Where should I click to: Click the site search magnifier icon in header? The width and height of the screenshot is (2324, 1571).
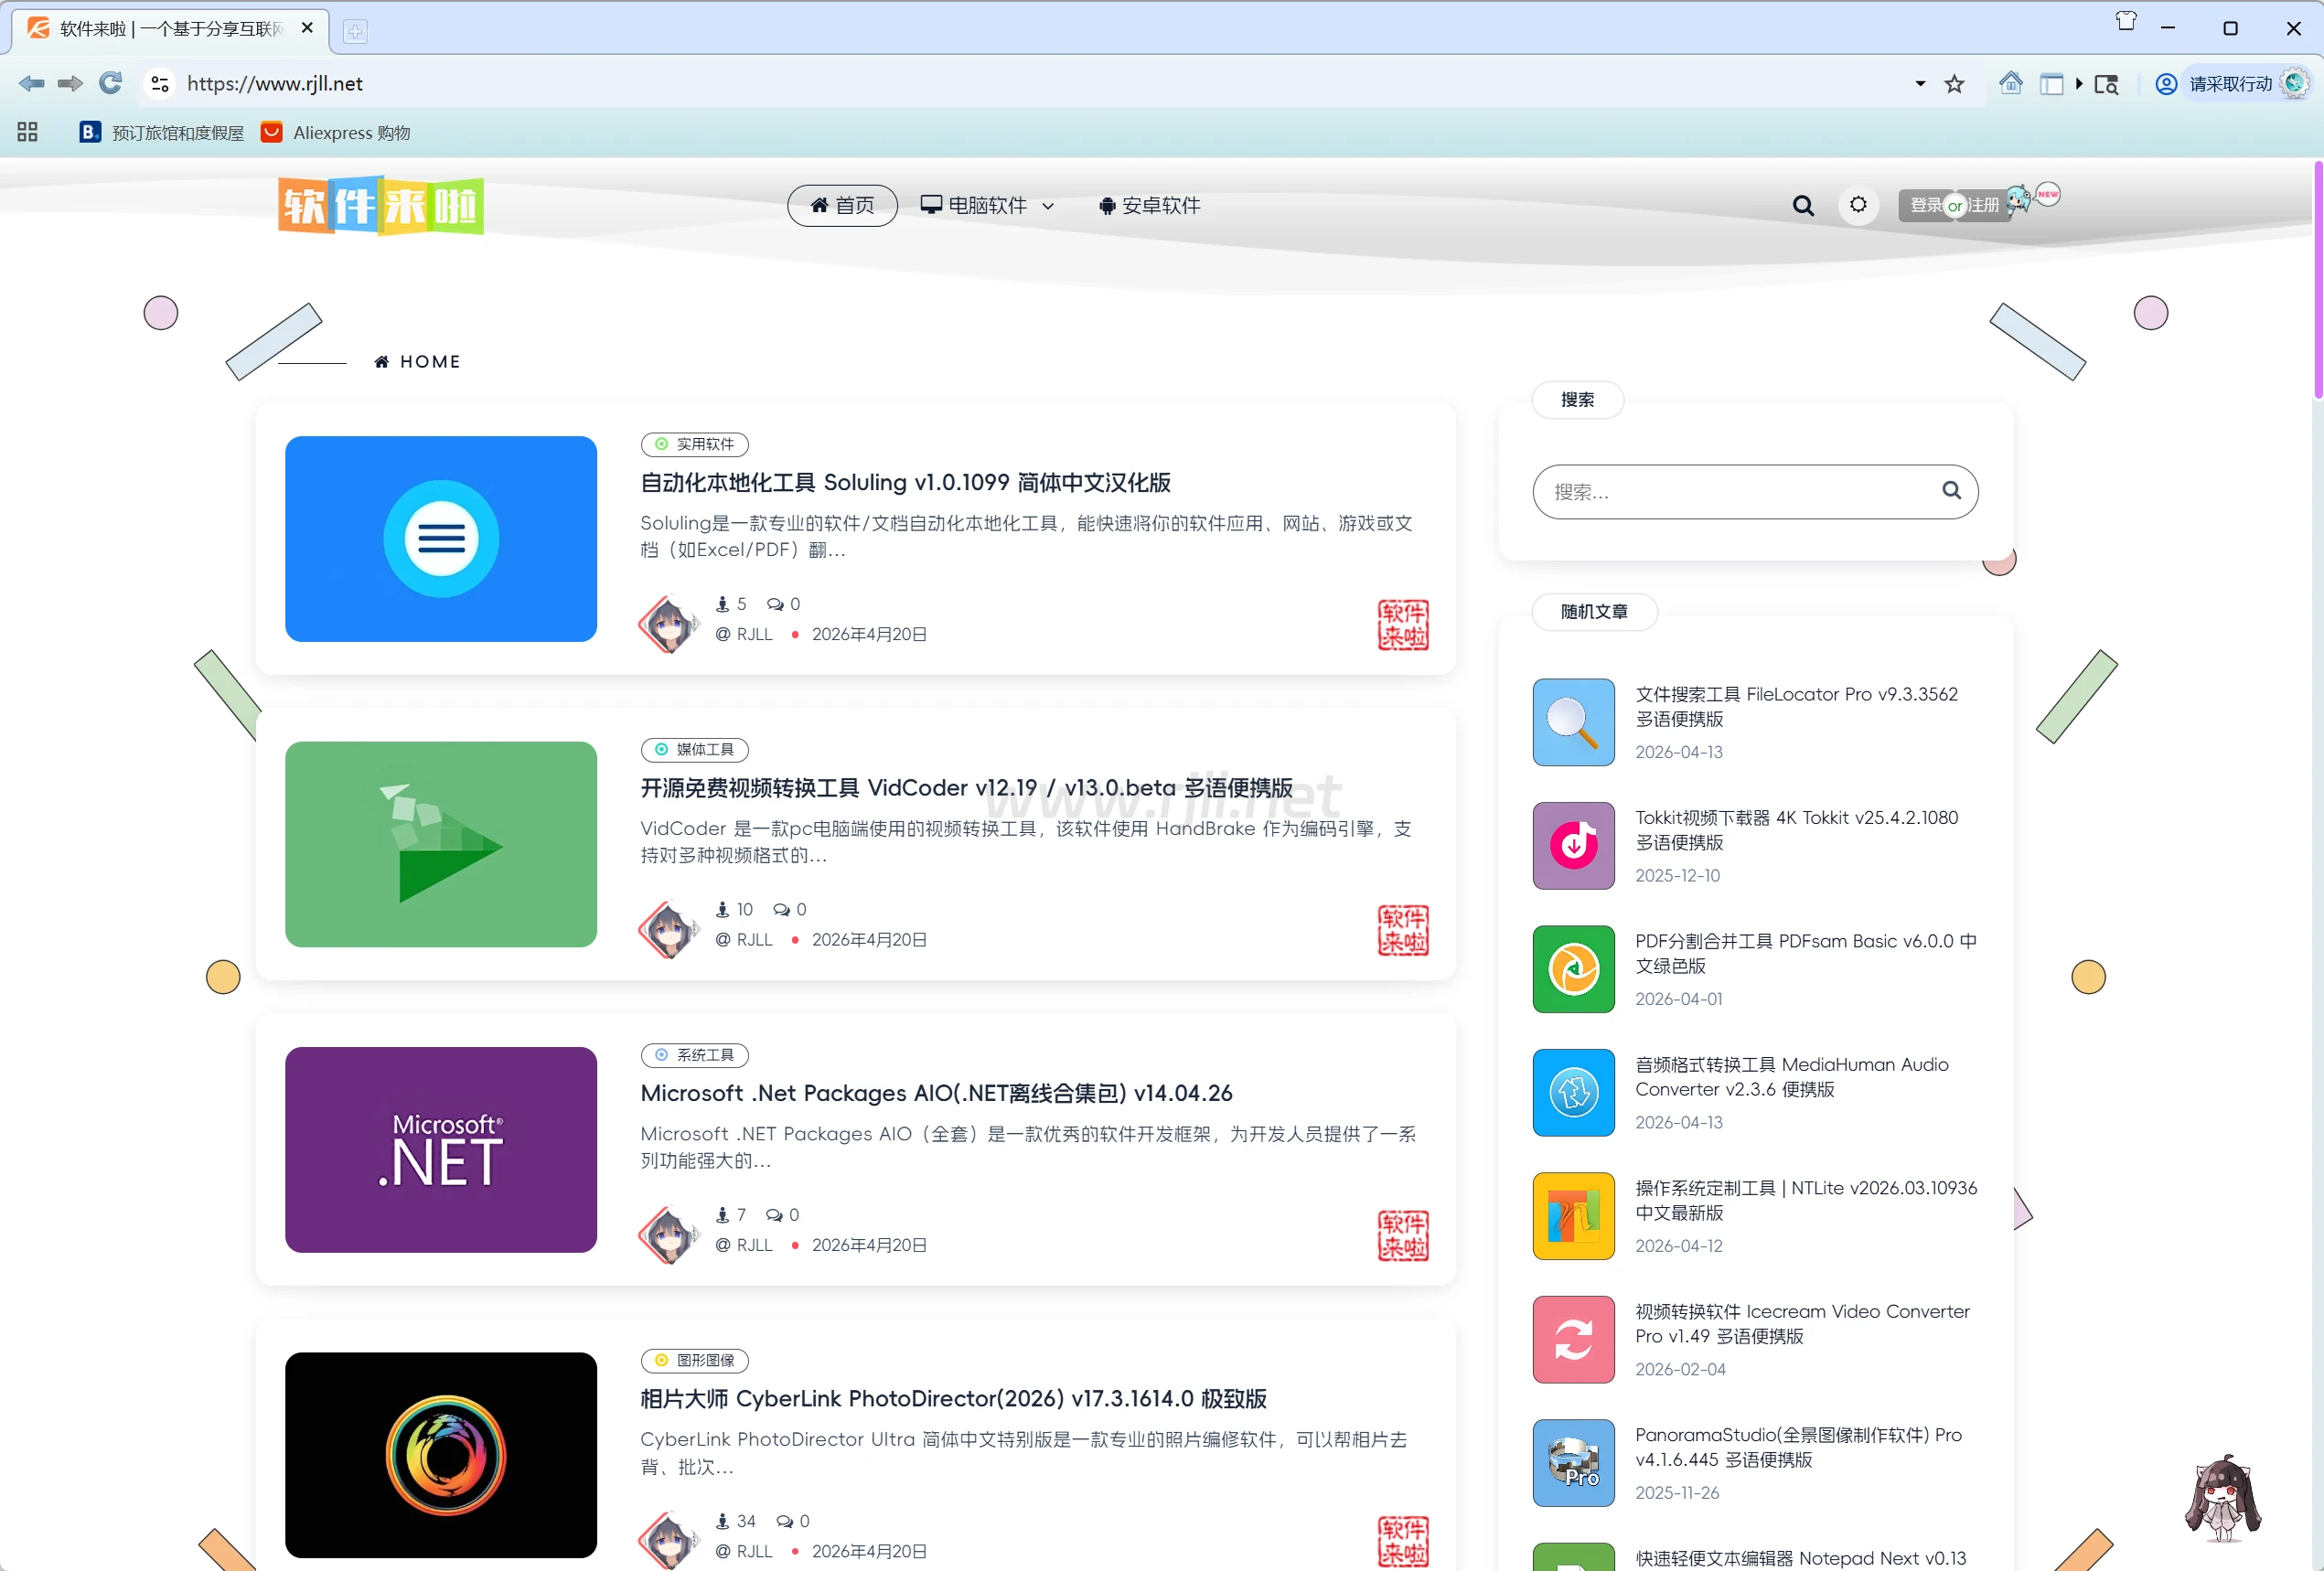[x=1802, y=205]
